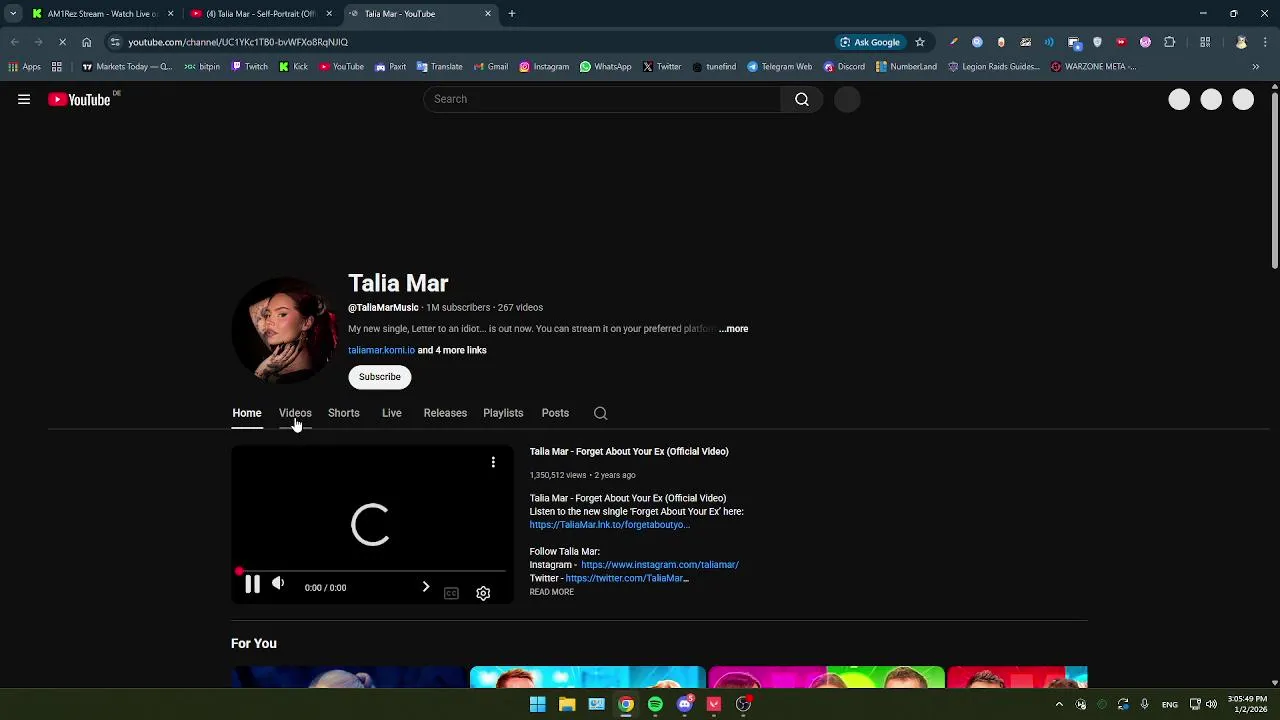Close the Talia Mar - YouTube tab
The image size is (1280, 720).
(x=488, y=14)
